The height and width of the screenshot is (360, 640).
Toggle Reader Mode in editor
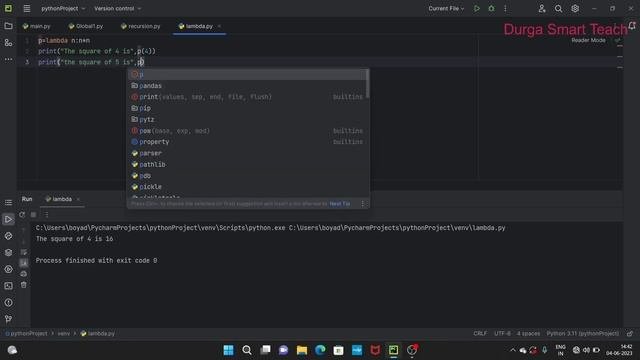pyautogui.click(x=588, y=40)
